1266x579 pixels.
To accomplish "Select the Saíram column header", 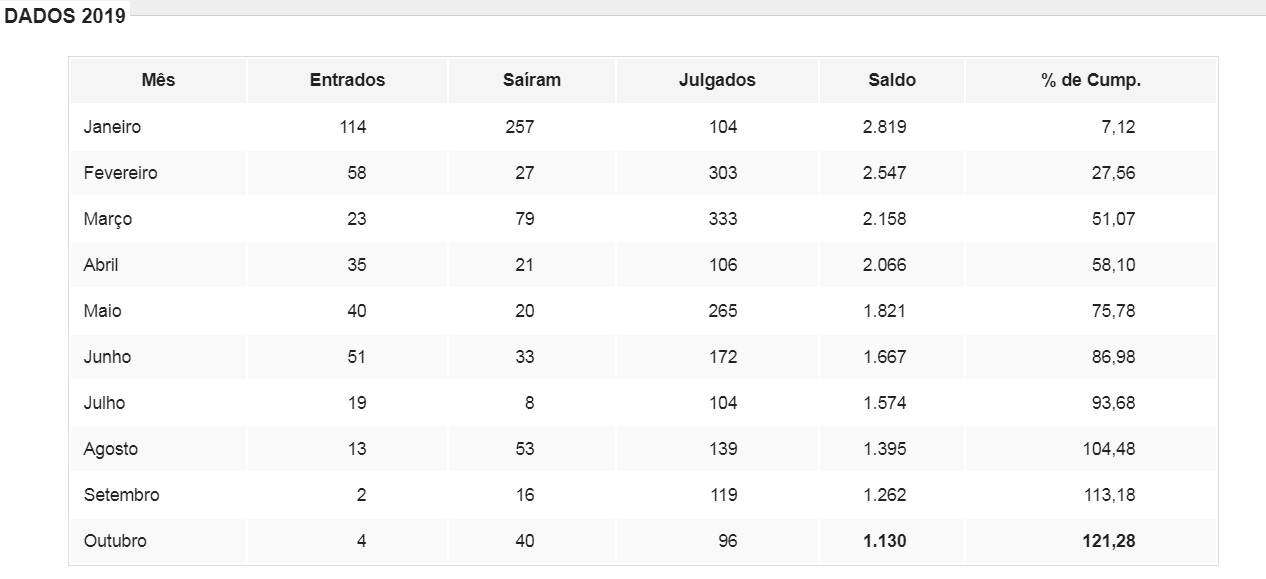I will click(x=532, y=81).
